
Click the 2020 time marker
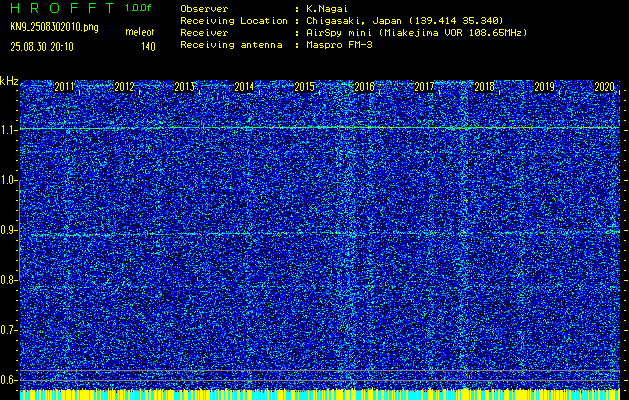[605, 87]
